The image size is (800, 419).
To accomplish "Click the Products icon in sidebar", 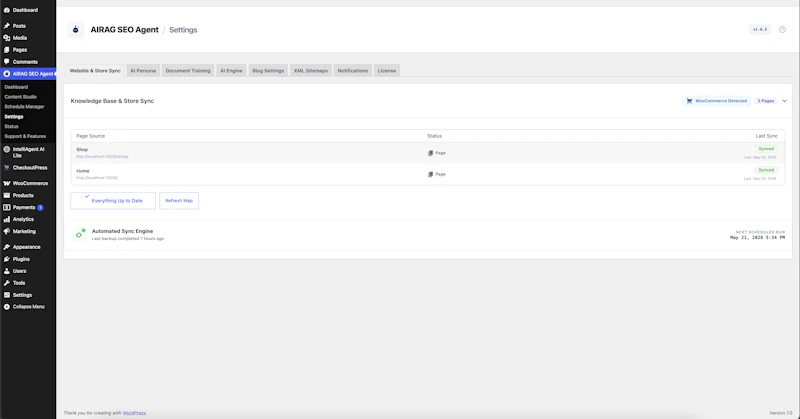I will [x=7, y=195].
